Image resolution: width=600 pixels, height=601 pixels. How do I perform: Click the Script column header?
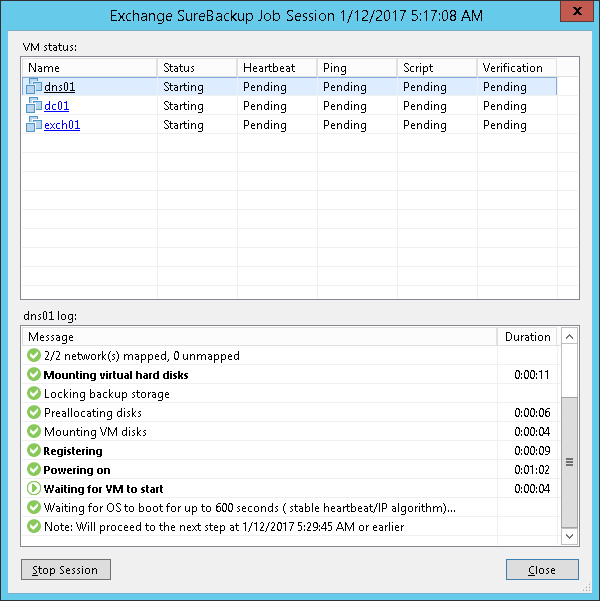(x=437, y=68)
